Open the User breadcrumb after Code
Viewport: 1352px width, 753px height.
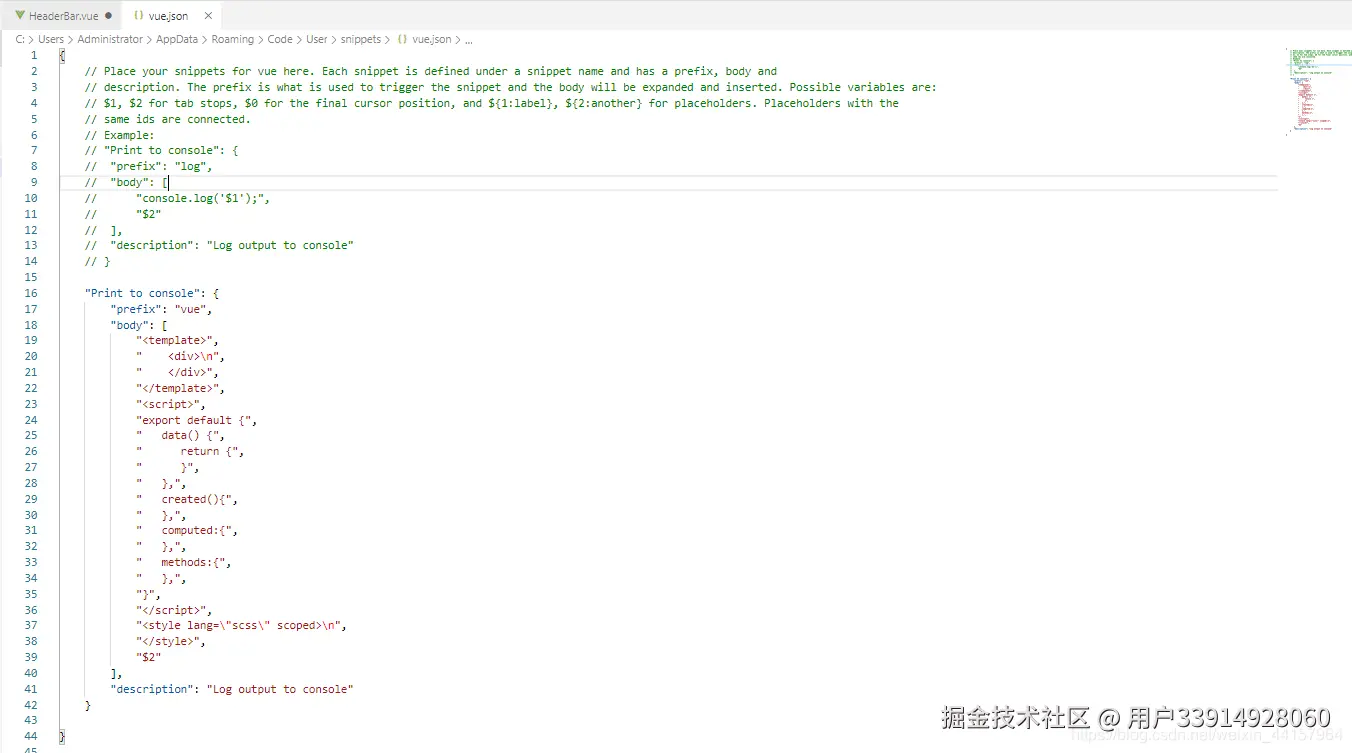coord(317,39)
